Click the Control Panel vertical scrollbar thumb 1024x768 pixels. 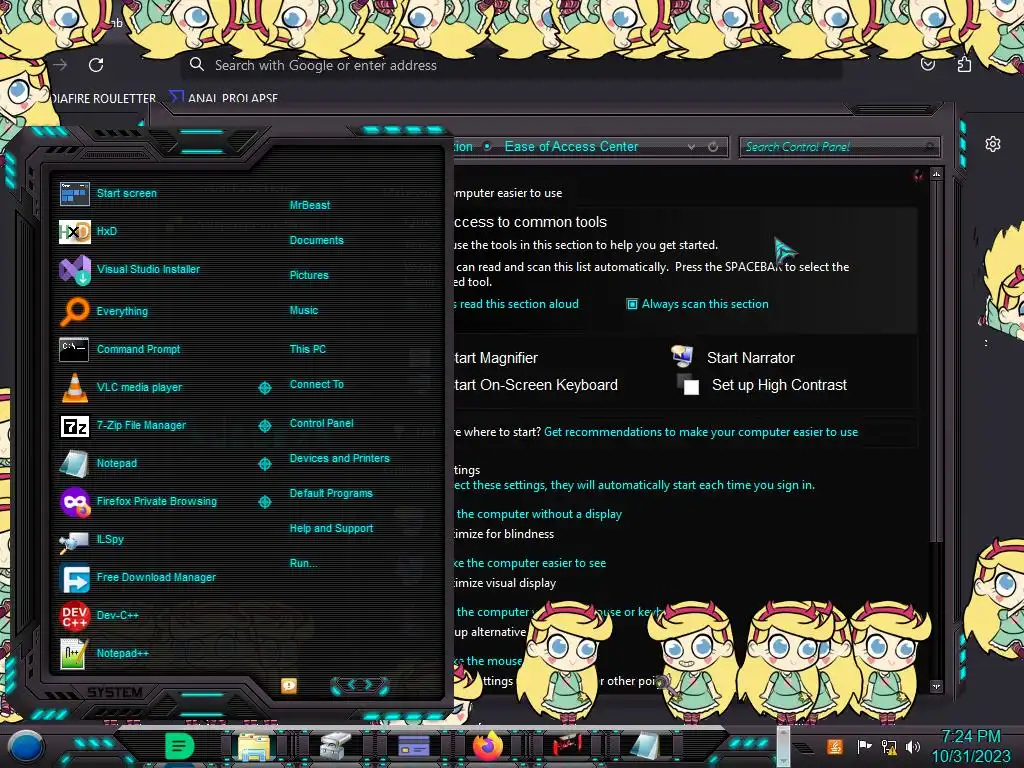[936, 360]
